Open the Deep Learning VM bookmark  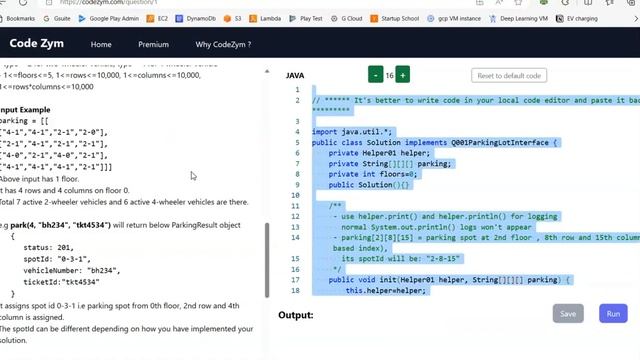(x=518, y=18)
